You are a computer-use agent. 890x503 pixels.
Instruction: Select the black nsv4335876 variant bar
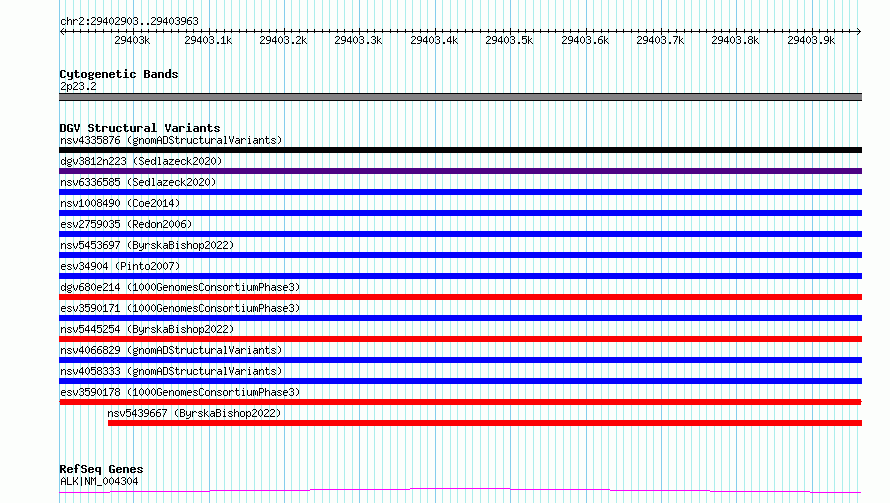pos(460,150)
